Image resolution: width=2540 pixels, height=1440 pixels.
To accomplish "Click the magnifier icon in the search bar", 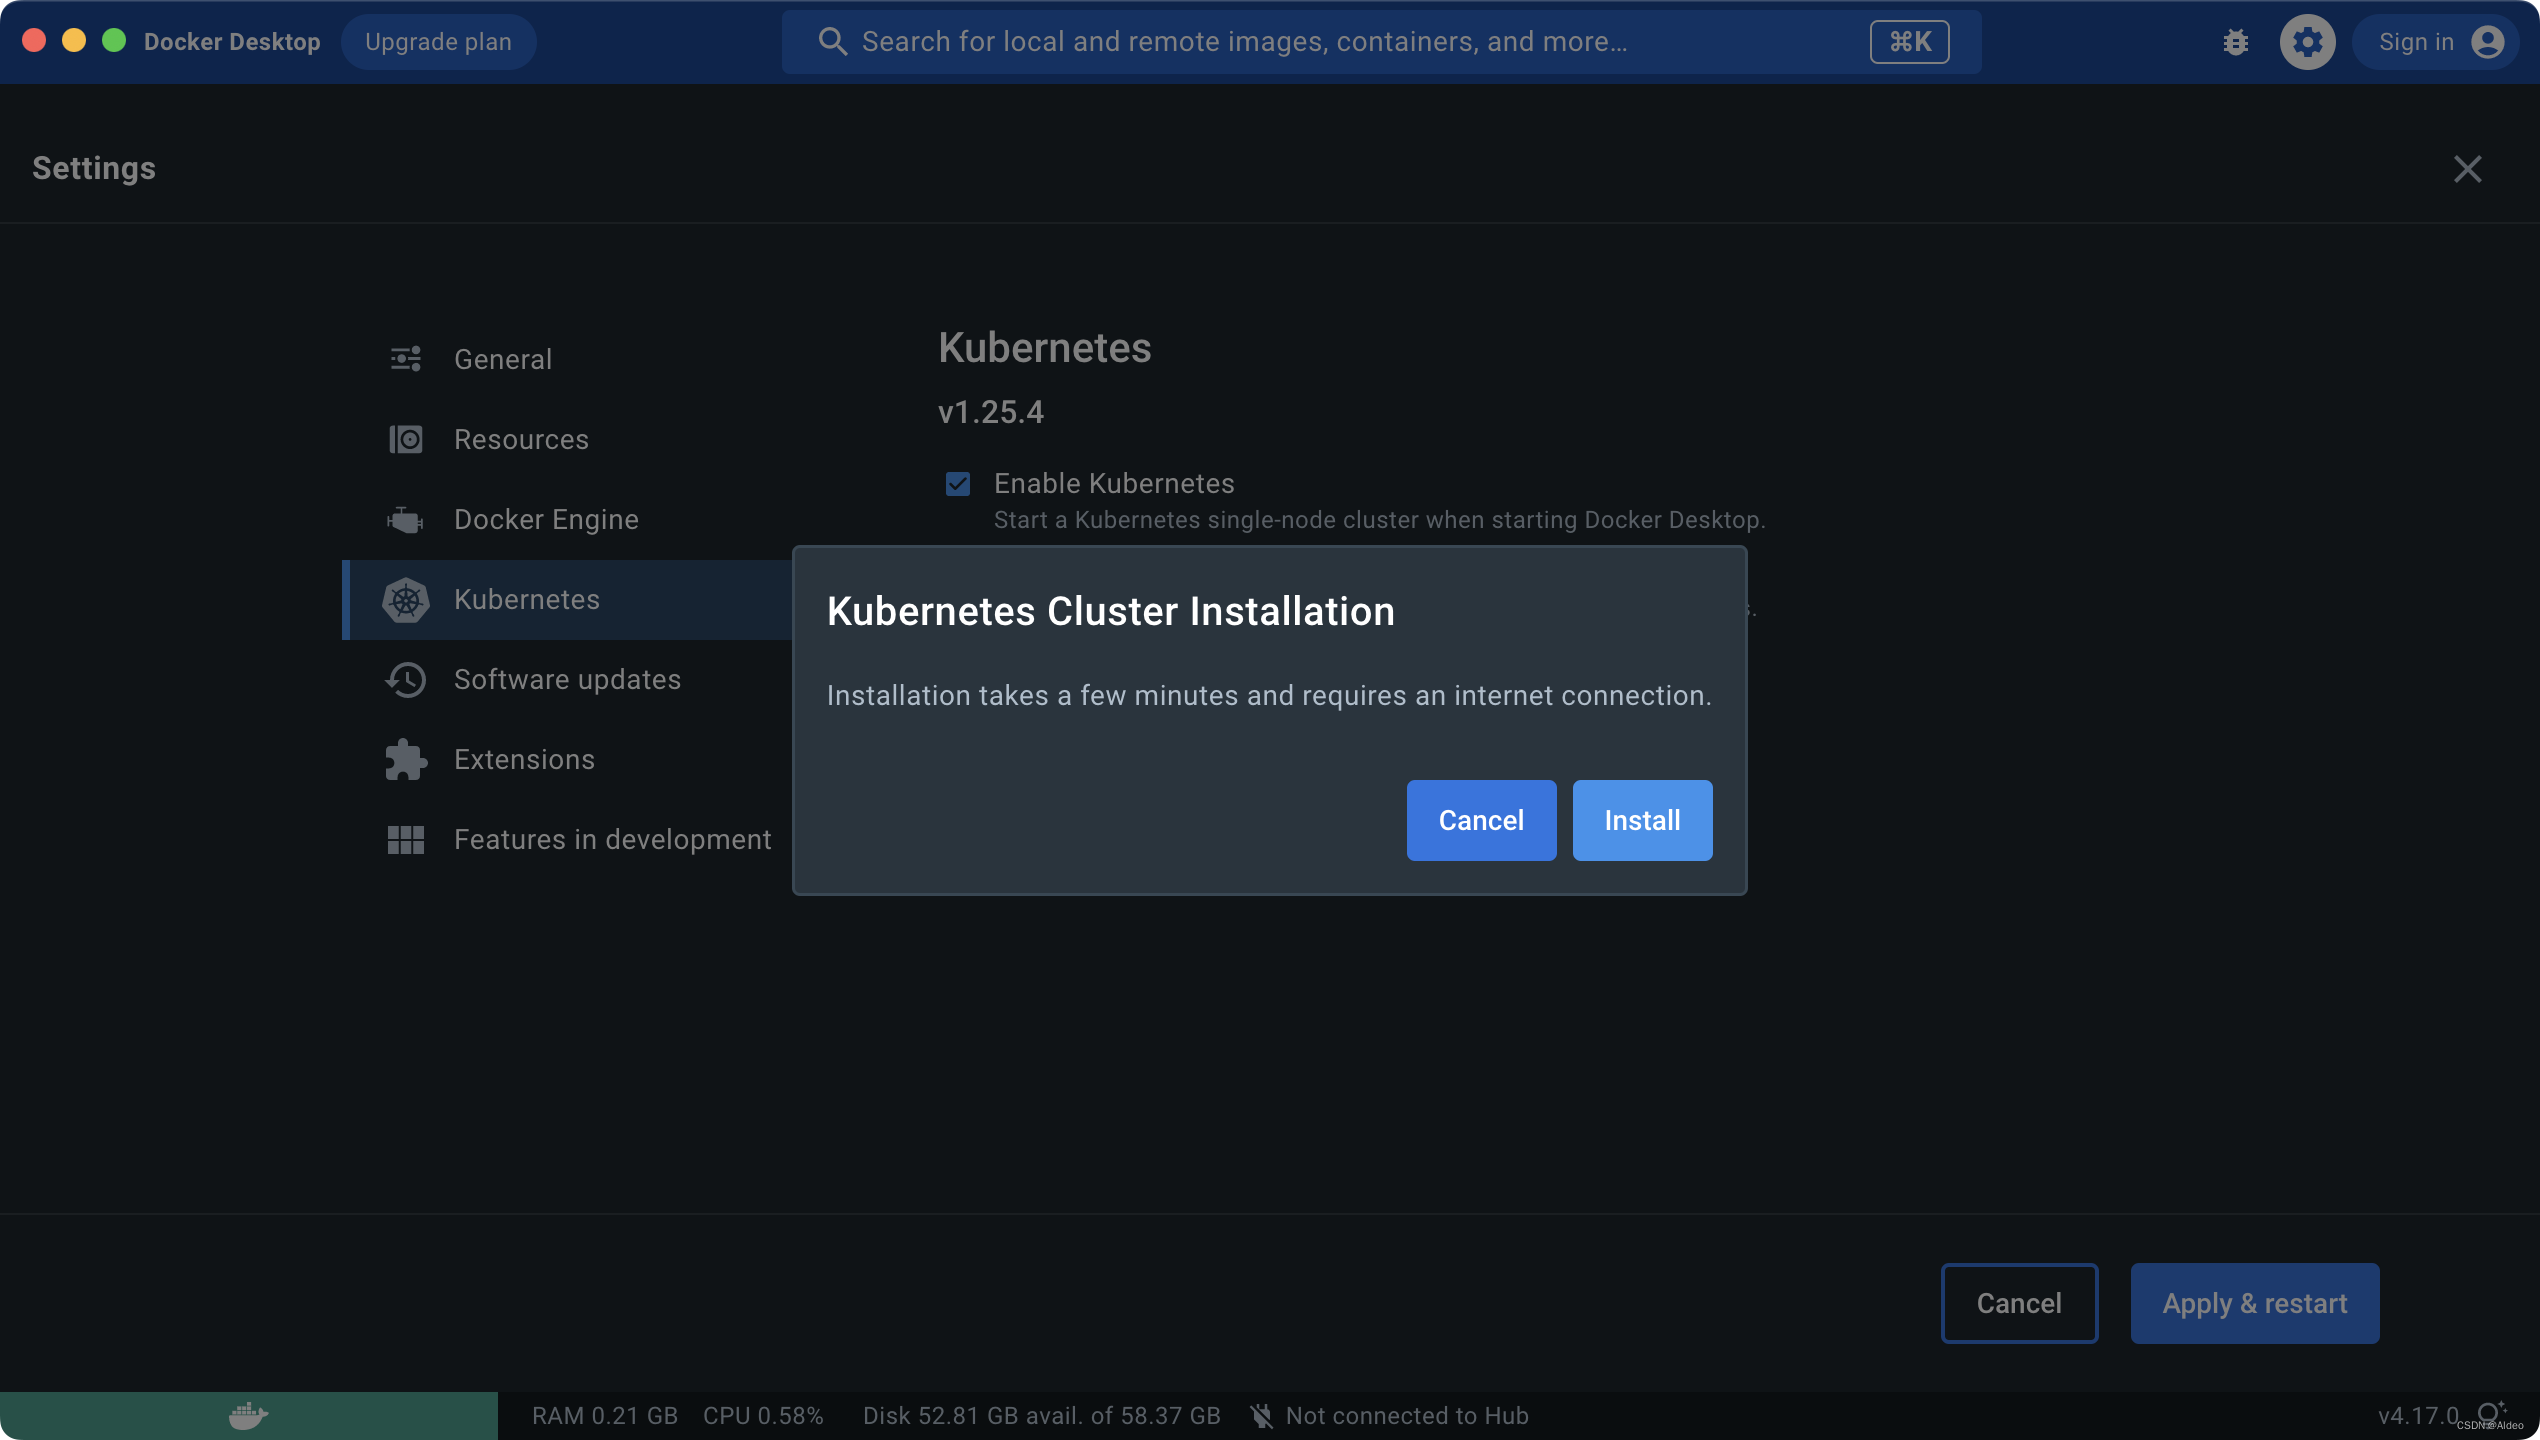I will (832, 41).
